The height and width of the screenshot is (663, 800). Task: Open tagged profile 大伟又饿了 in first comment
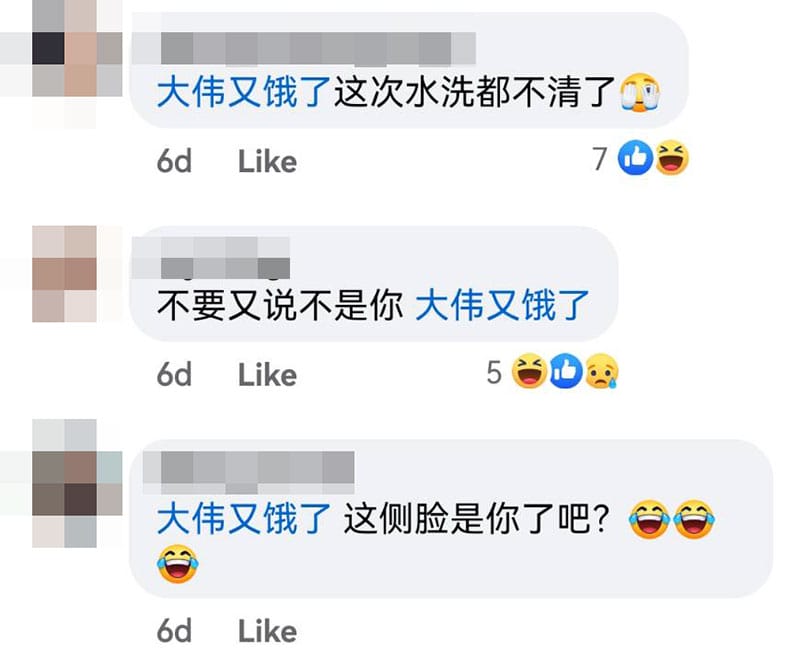[x=244, y=92]
